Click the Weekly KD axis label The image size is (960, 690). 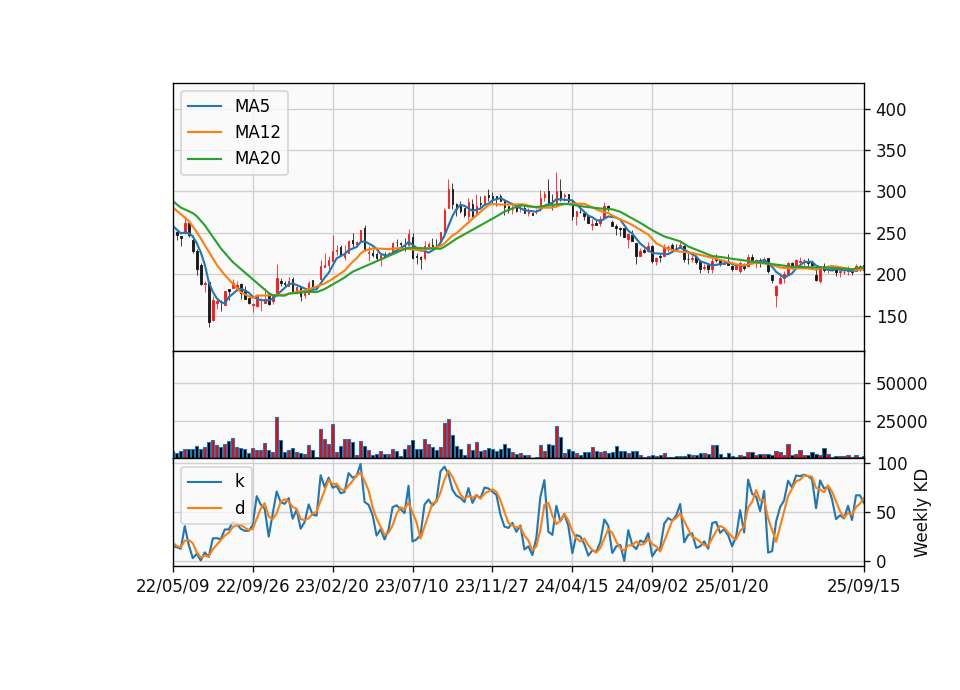coord(921,513)
